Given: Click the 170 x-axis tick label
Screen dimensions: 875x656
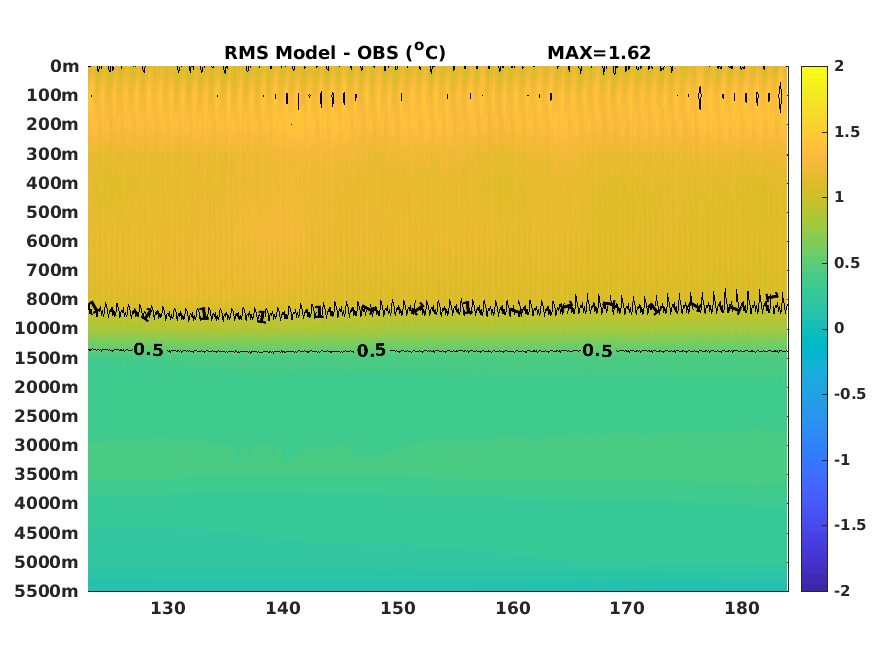Looking at the screenshot, I should pyautogui.click(x=627, y=608).
